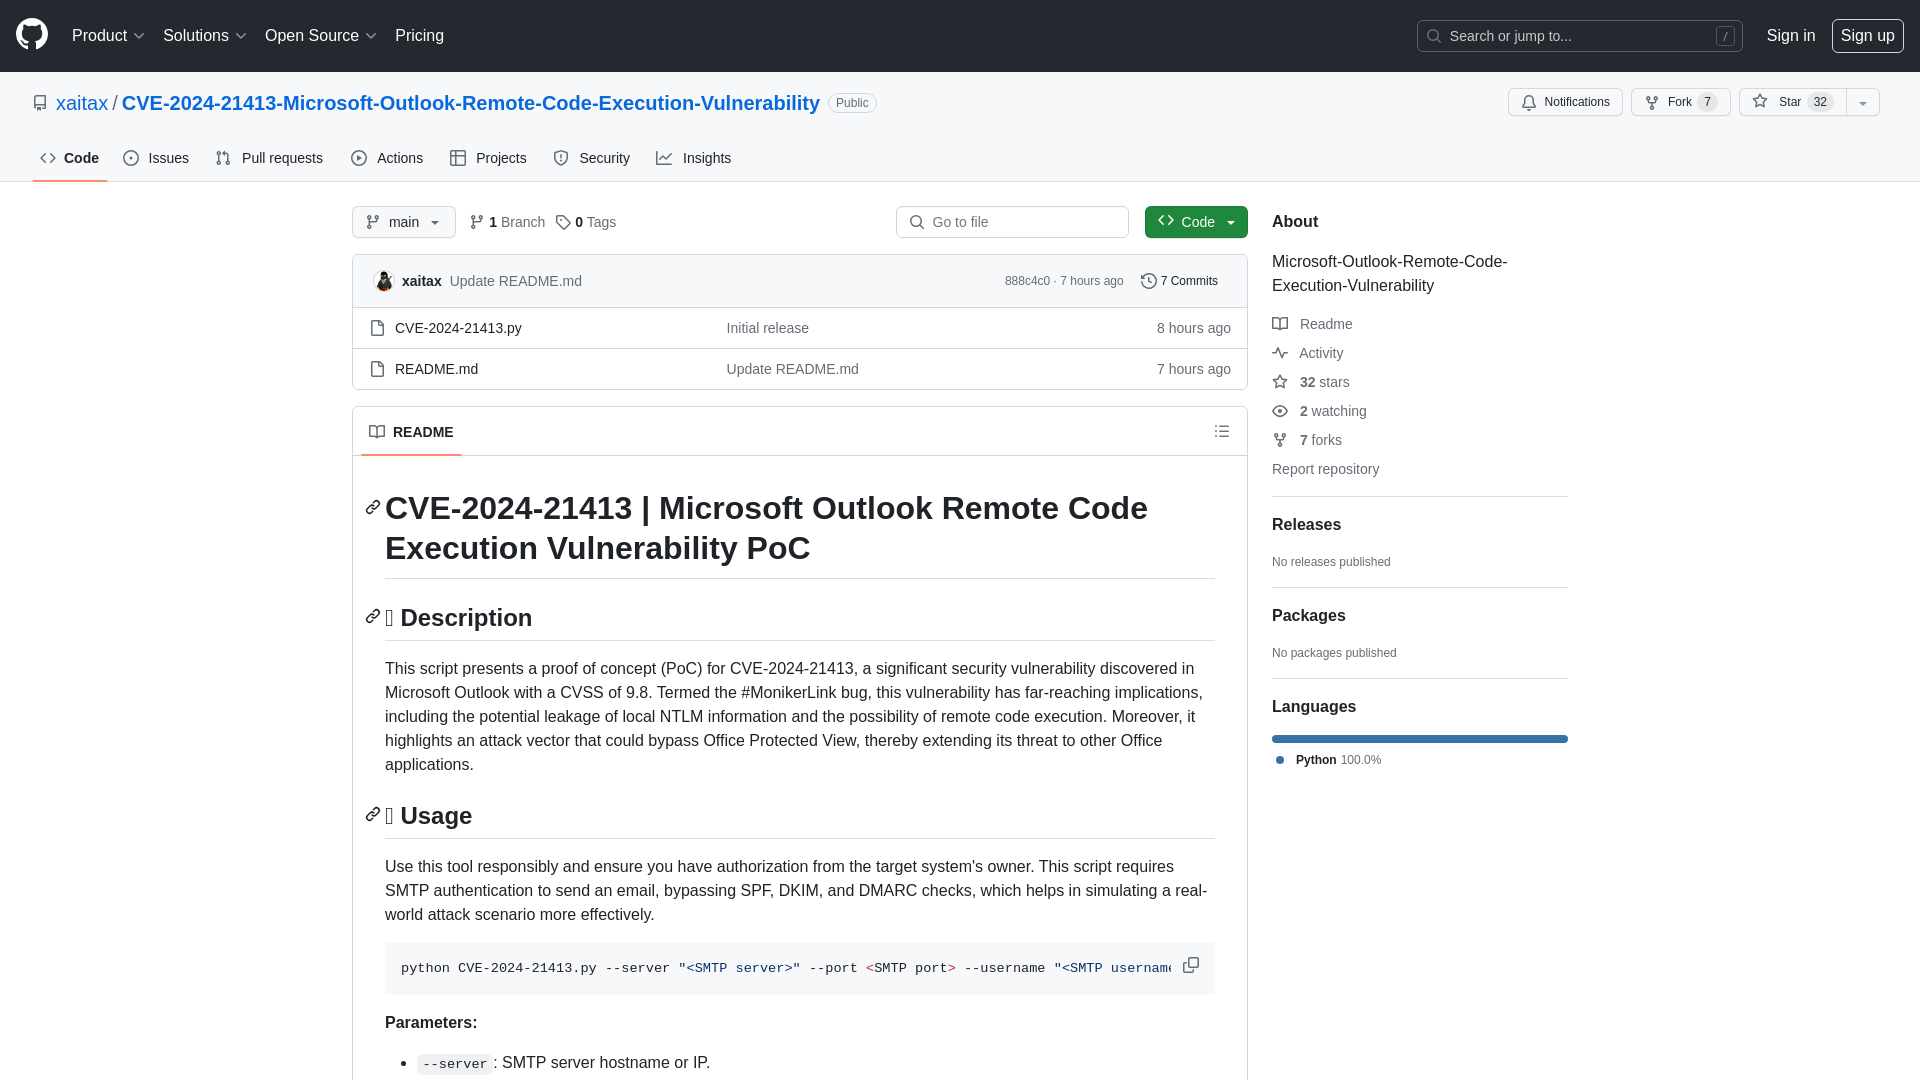Focus the Search or jump to field
Screen dimensions: 1920x1080
(x=1580, y=36)
